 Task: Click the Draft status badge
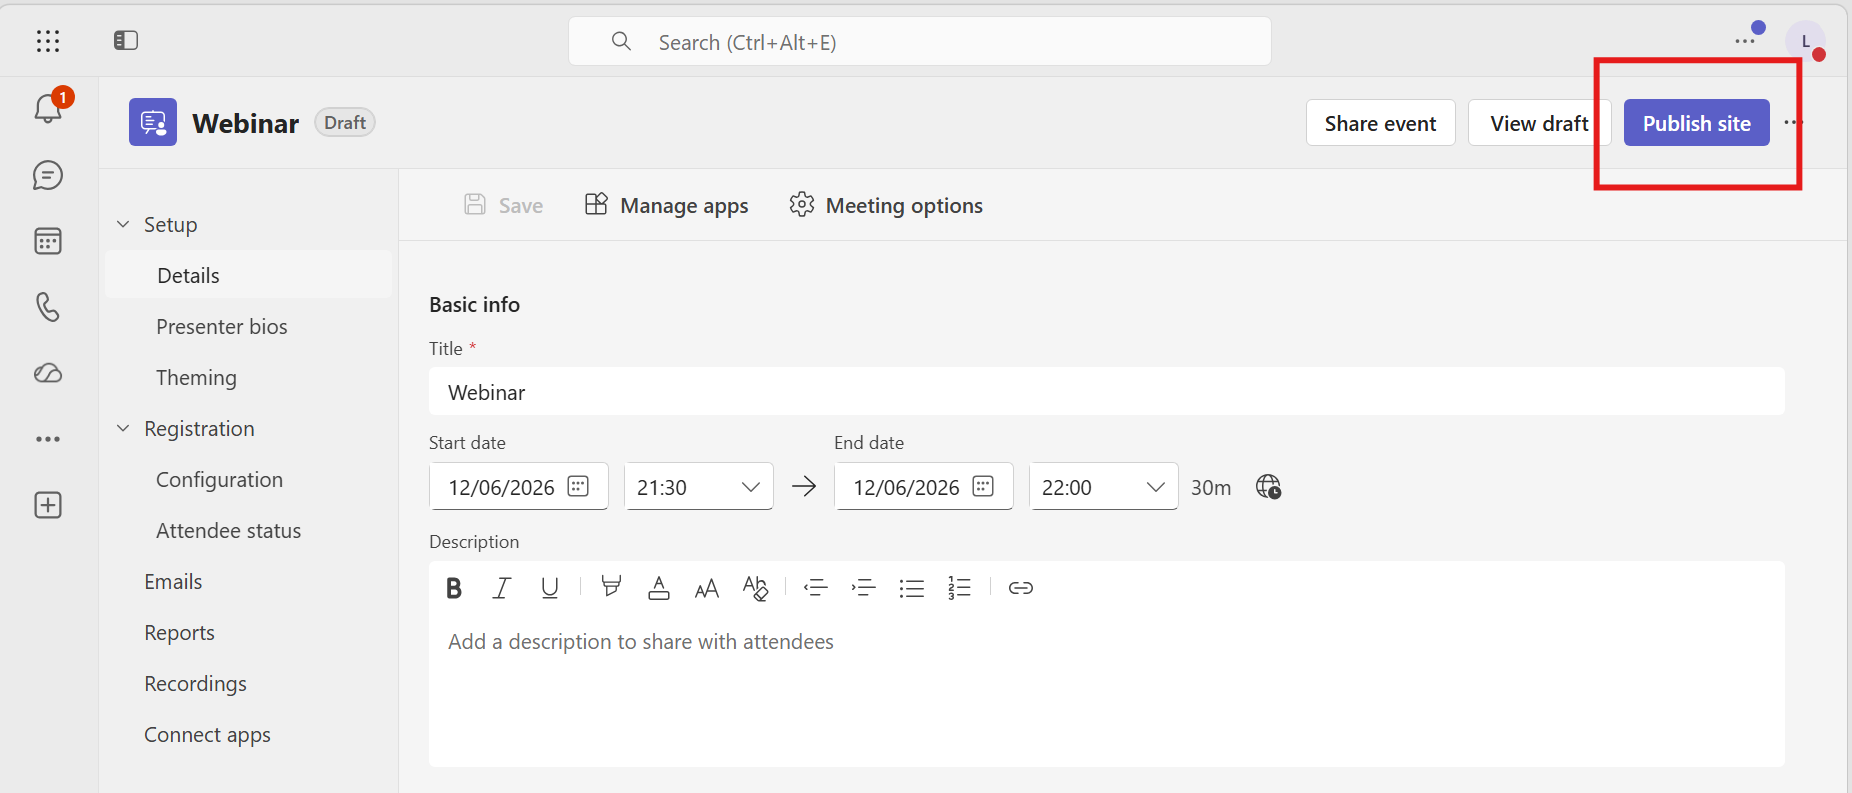click(345, 123)
